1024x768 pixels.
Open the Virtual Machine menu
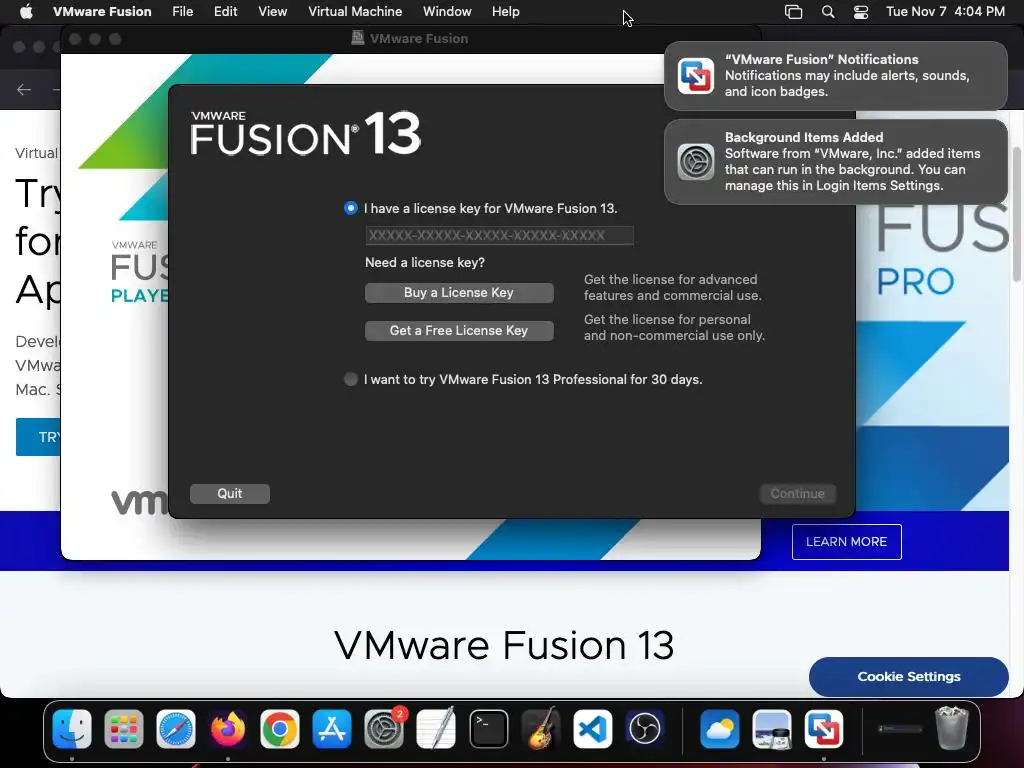[355, 12]
